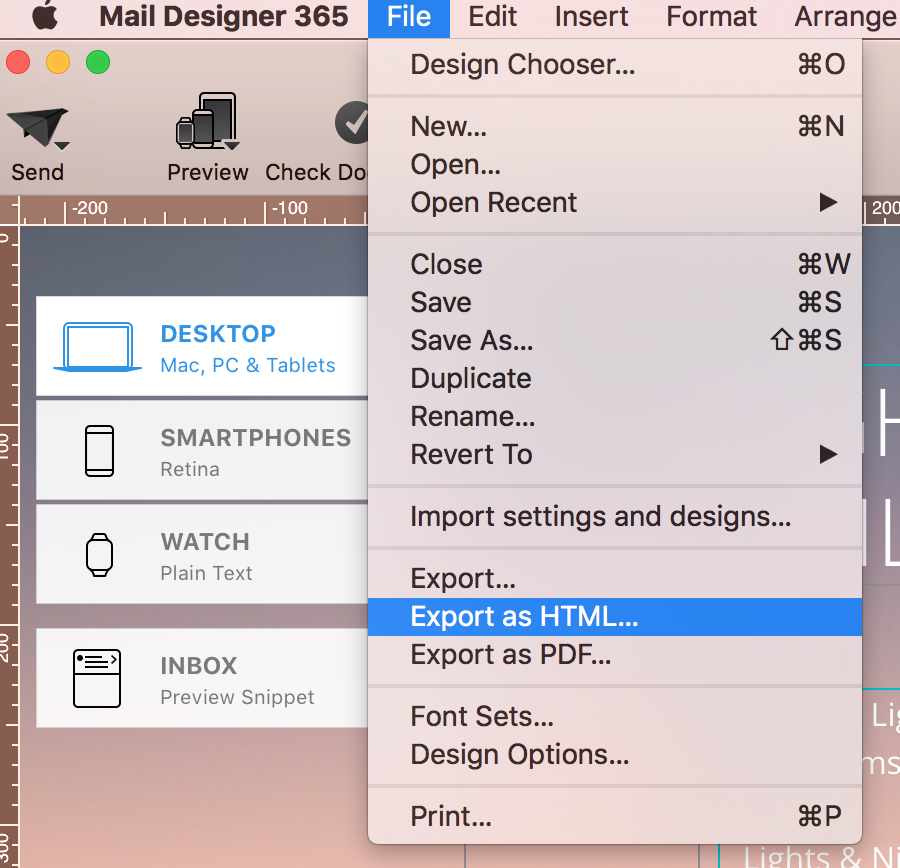Click the WATCH heading text
The width and height of the screenshot is (900, 868).
[x=205, y=542]
